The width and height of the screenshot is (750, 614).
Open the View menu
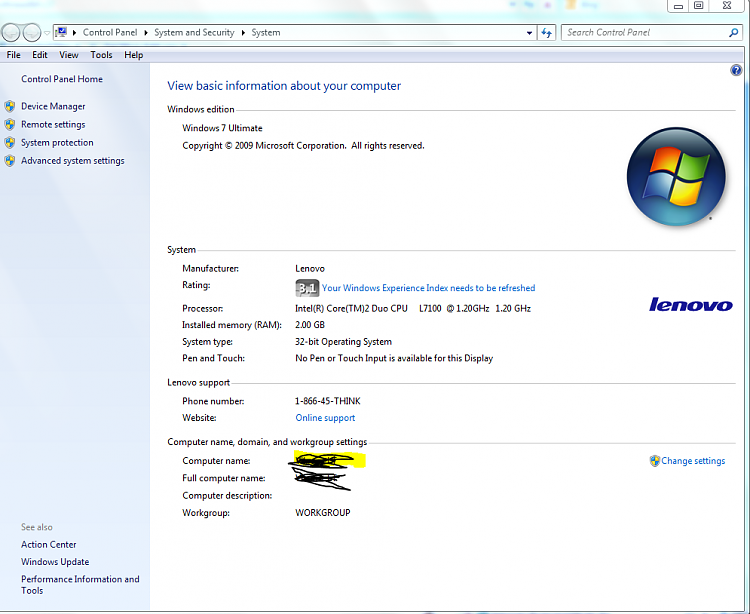pos(69,55)
